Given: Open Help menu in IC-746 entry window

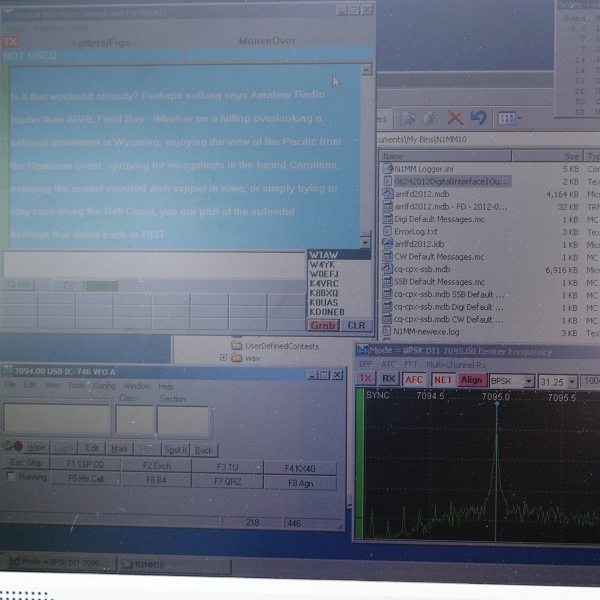Looking at the screenshot, I should tap(166, 386).
